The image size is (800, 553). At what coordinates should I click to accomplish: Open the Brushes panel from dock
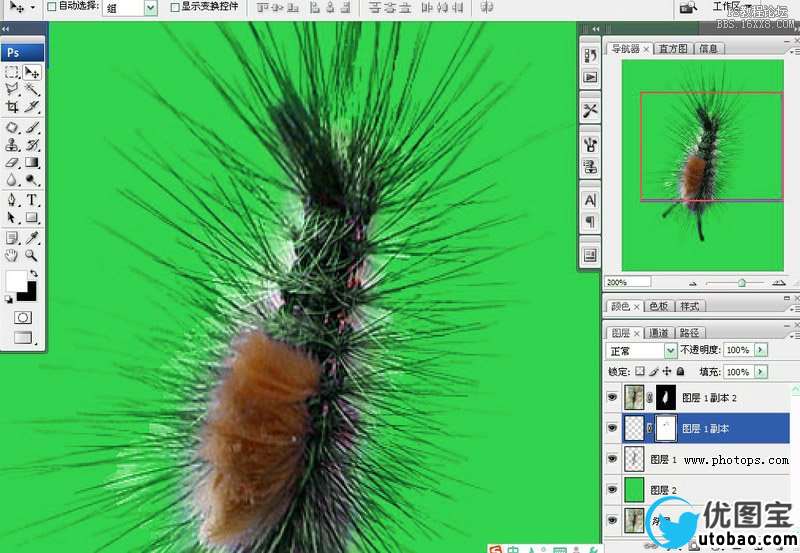click(x=590, y=145)
